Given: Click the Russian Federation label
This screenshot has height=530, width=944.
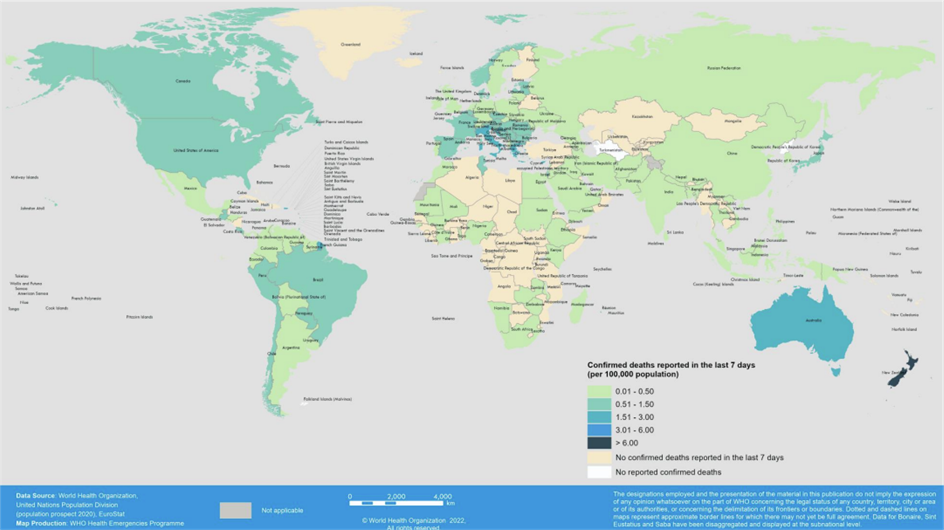Looking at the screenshot, I should click(x=727, y=68).
